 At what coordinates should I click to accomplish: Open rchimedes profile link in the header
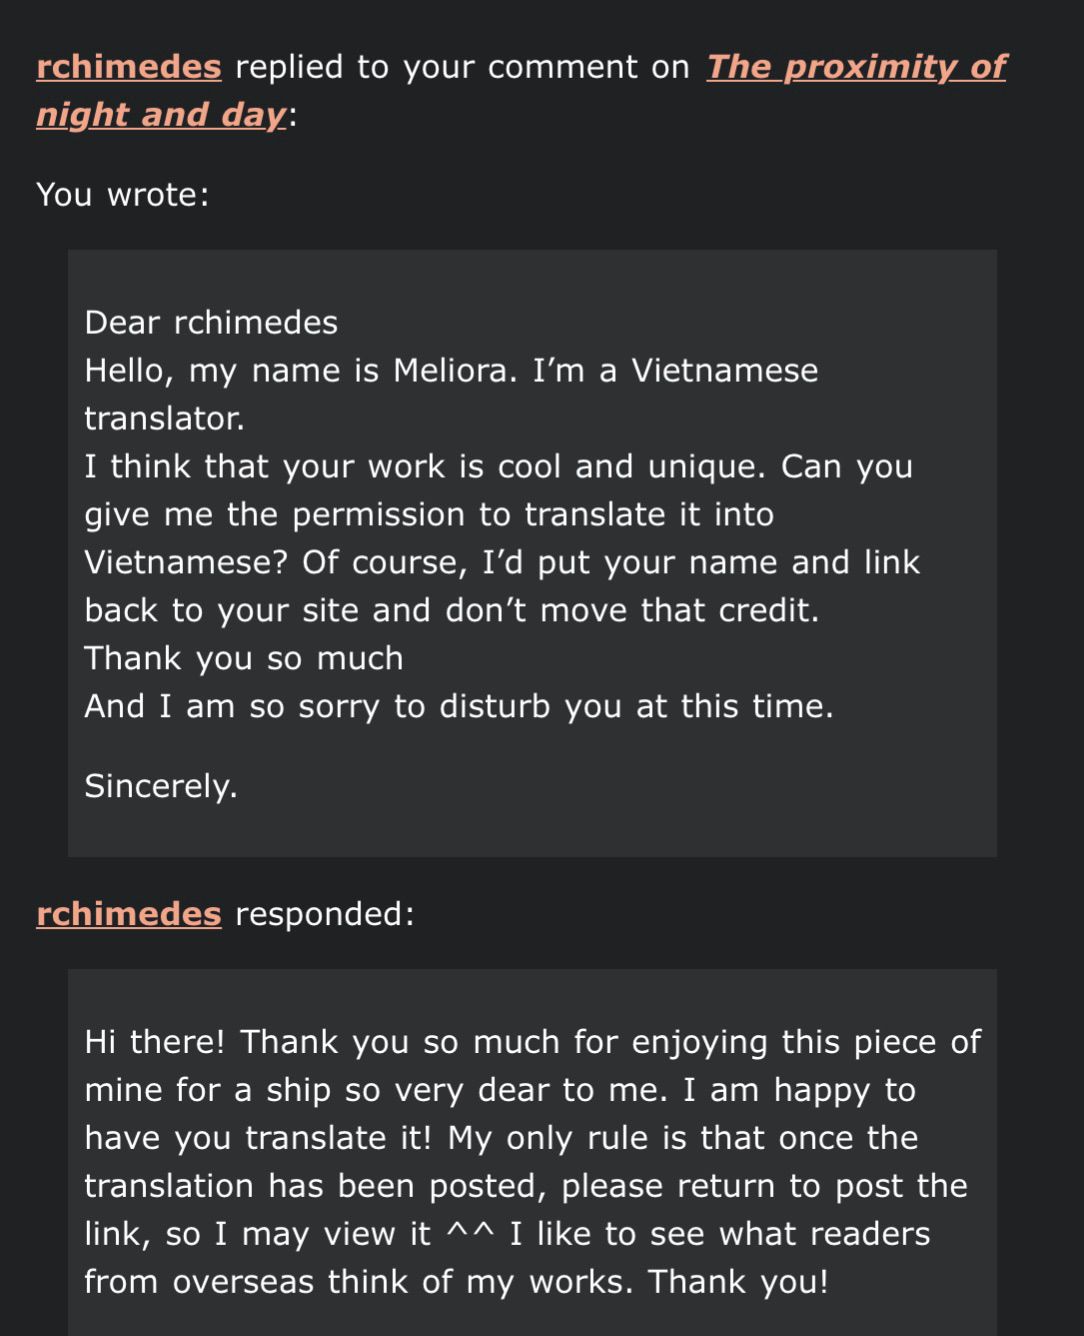click(128, 67)
